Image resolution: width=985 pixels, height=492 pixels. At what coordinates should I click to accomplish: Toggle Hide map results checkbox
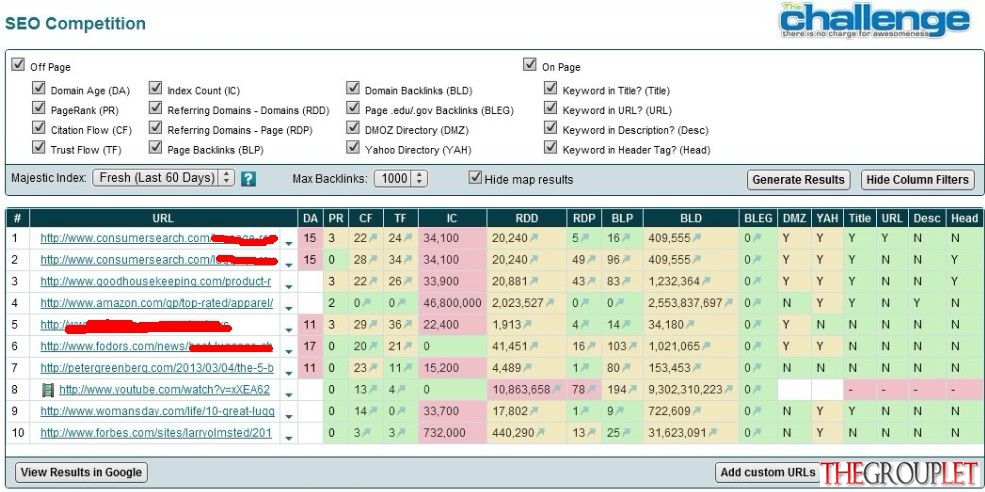pos(476,177)
